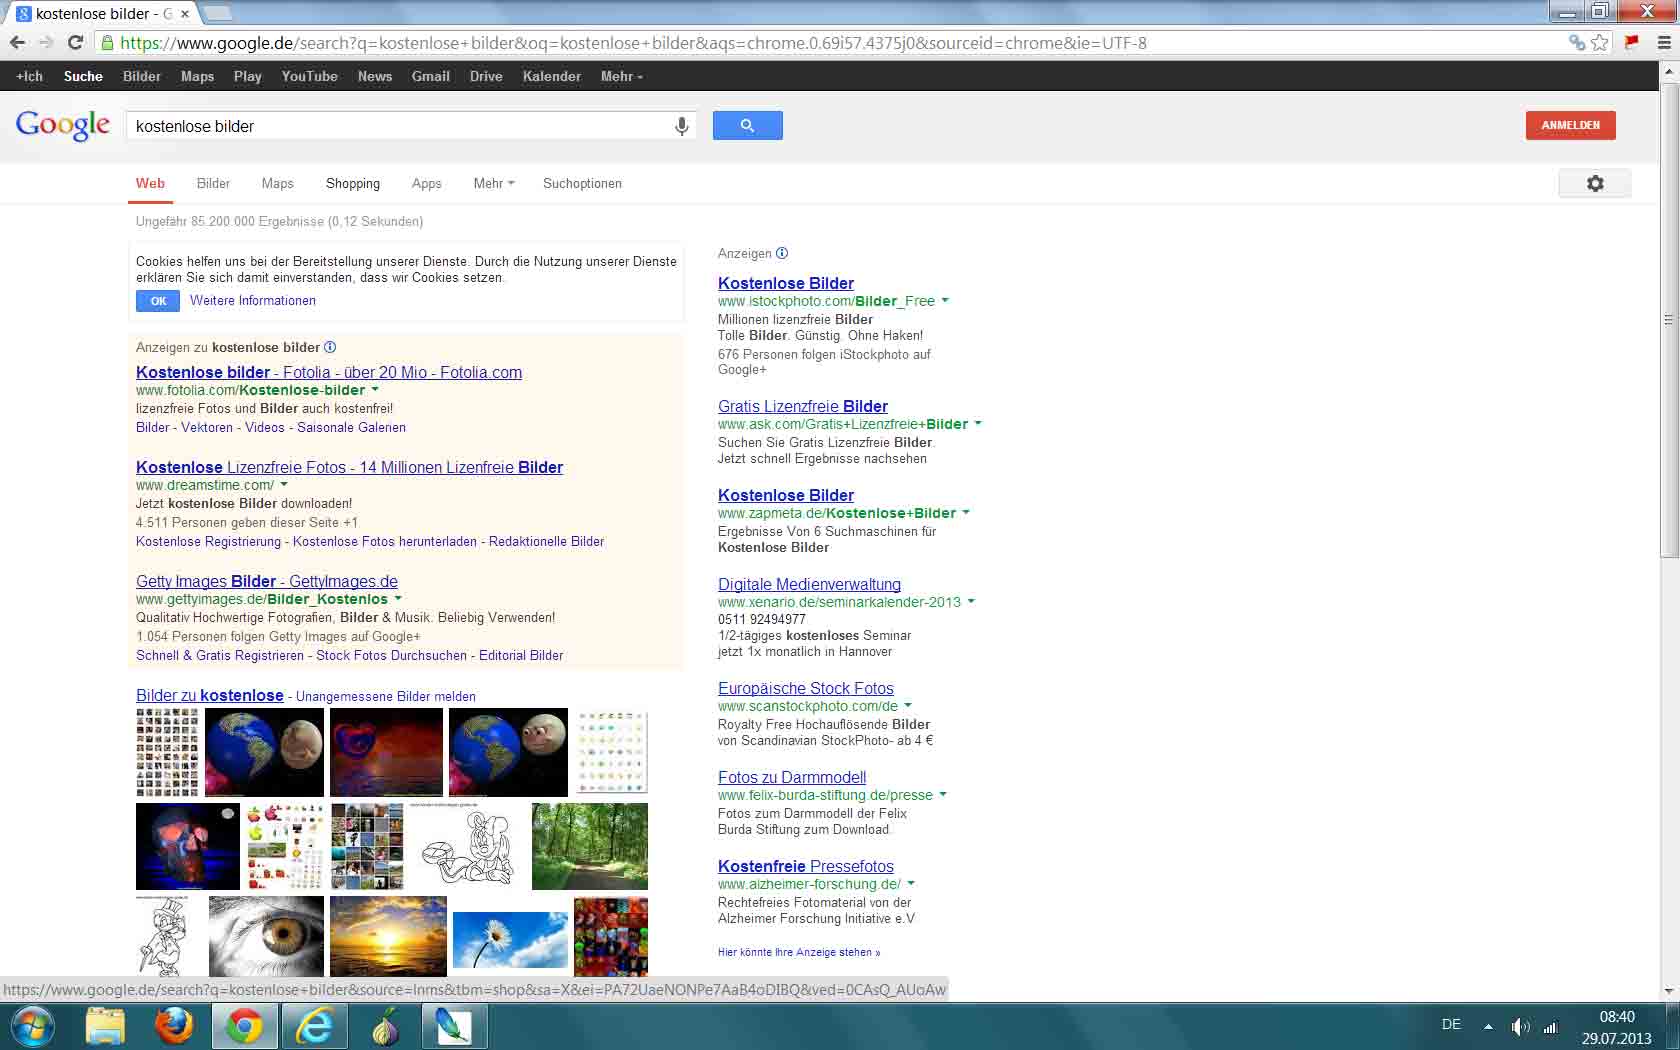1680x1050 pixels.
Task: Open dropdown arrow next to gettyimages.de URL
Action: pyautogui.click(x=398, y=598)
